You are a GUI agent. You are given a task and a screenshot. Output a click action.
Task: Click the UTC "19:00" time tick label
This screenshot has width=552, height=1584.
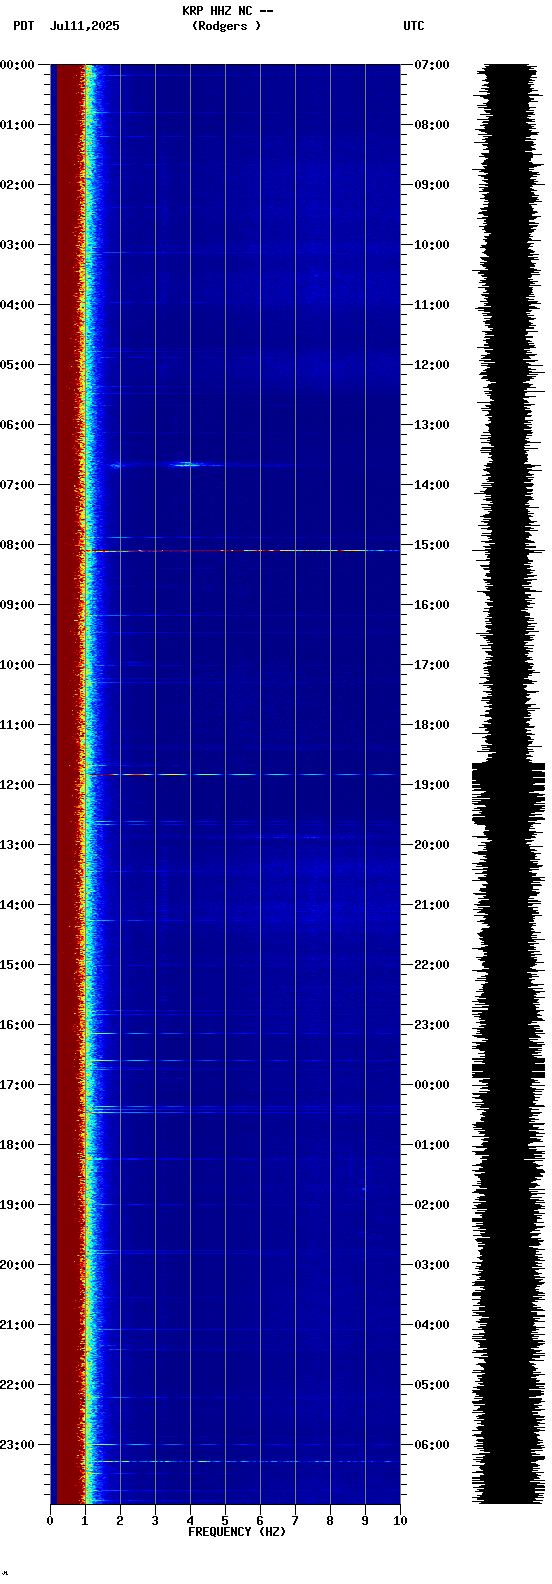tap(432, 785)
